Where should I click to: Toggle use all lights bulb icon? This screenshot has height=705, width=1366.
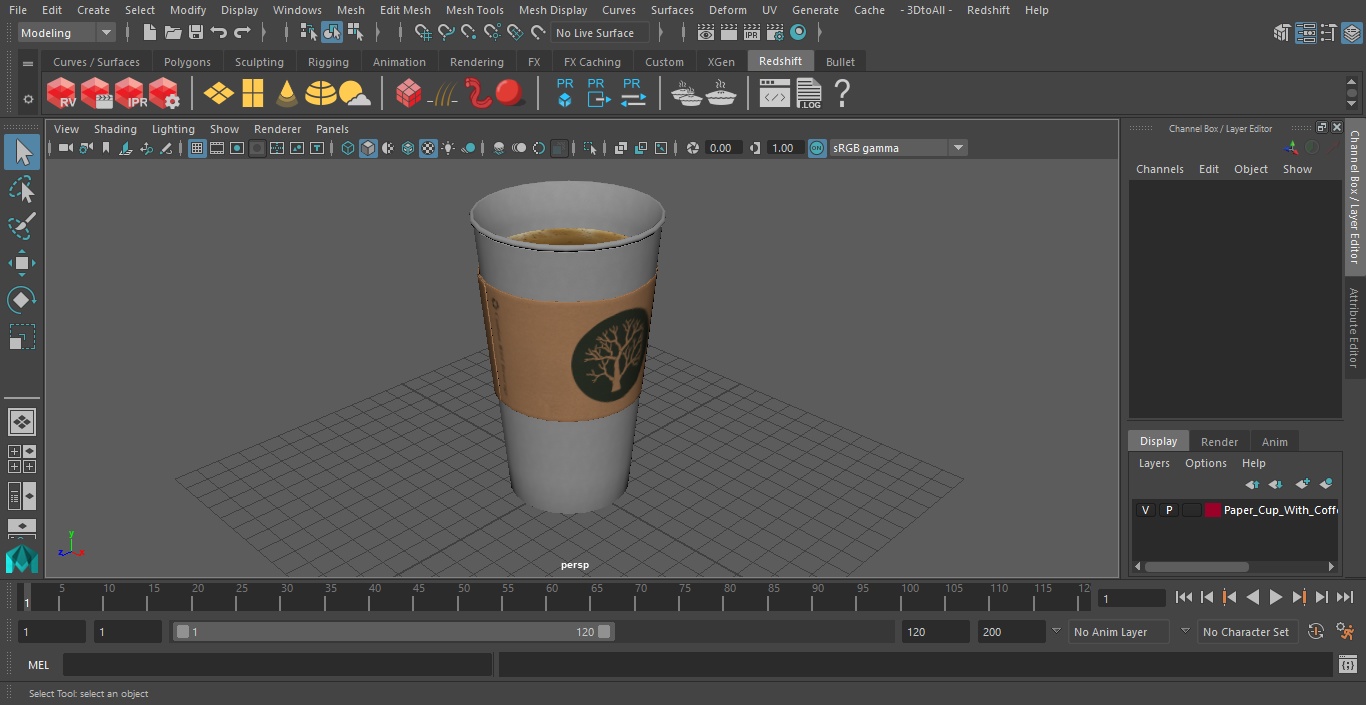448,148
